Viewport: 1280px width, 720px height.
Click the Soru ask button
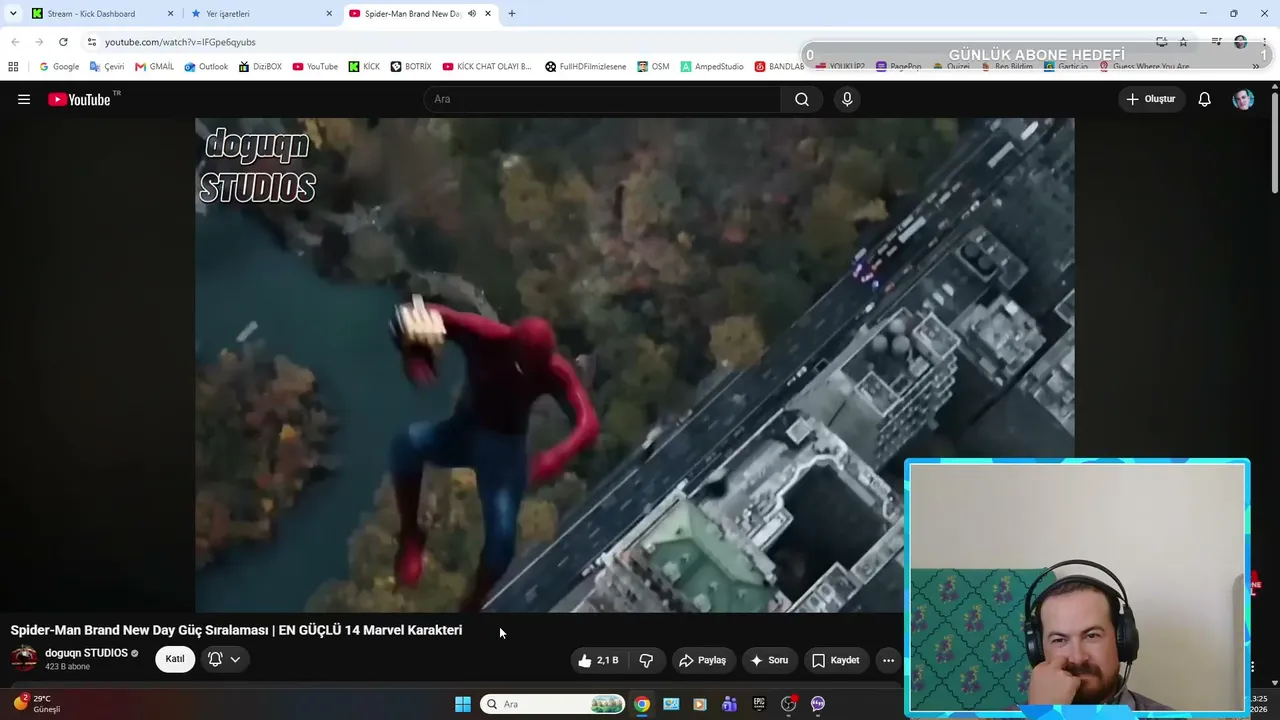[x=769, y=660]
